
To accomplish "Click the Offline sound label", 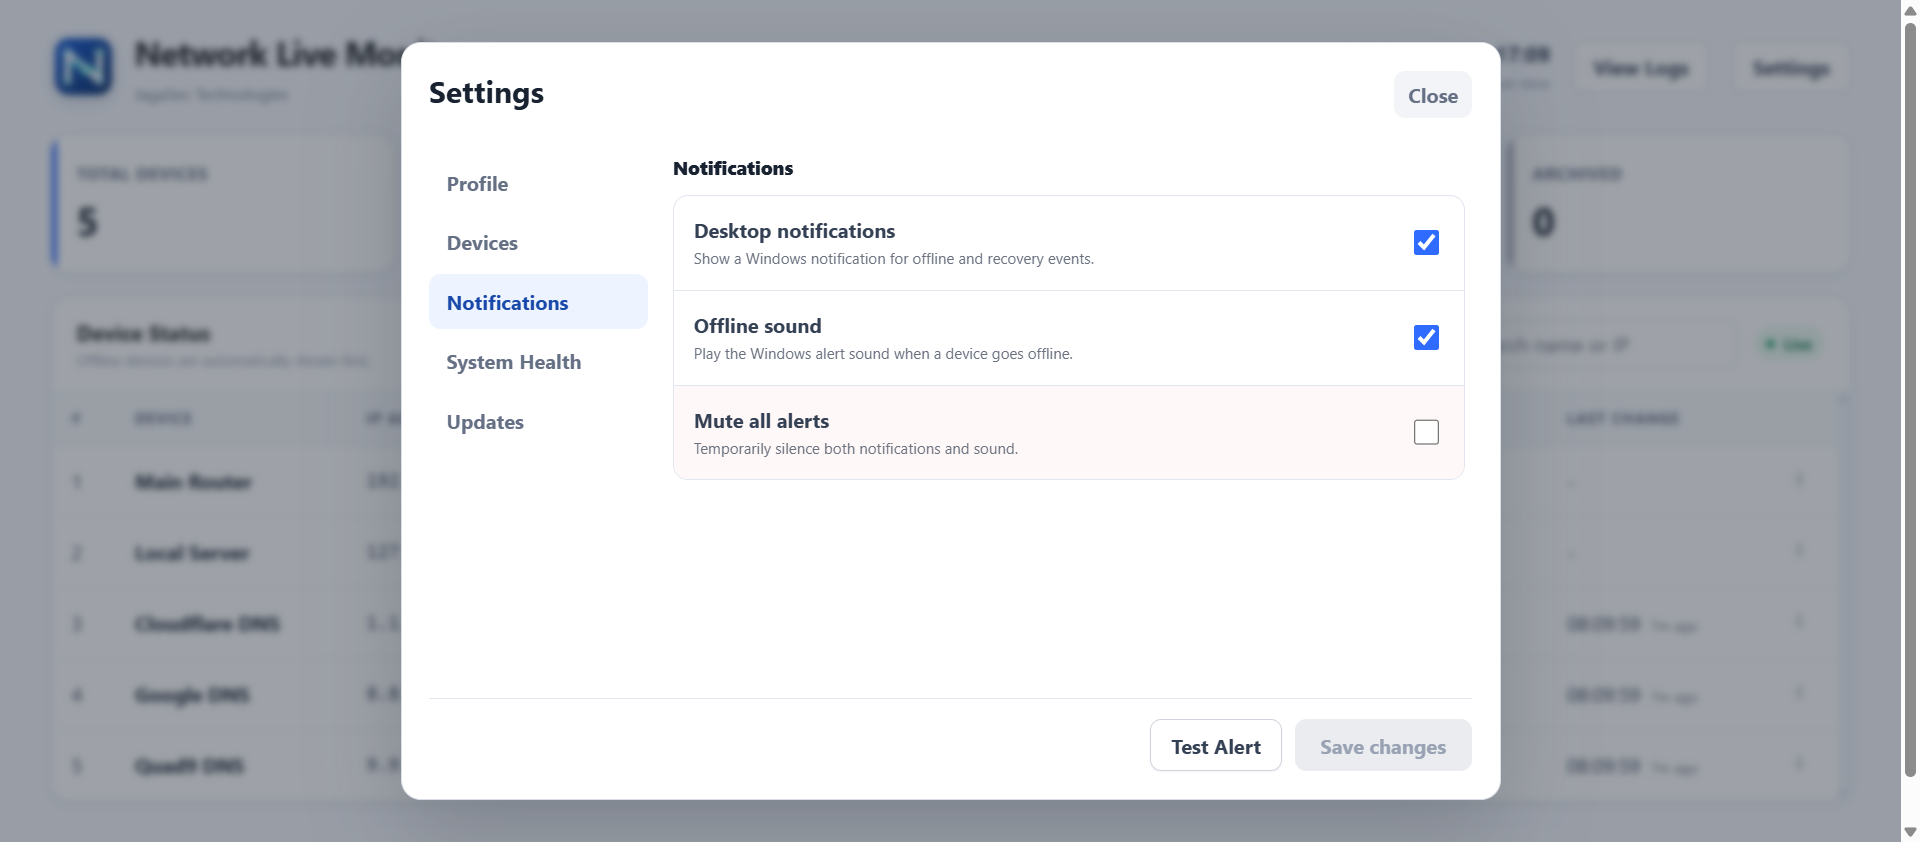I will 757,326.
